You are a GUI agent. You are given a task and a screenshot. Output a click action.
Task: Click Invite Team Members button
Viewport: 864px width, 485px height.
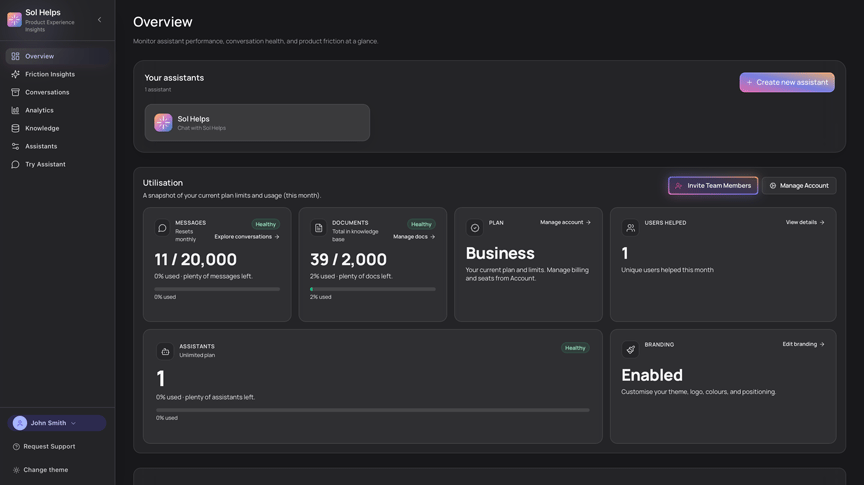[712, 185]
